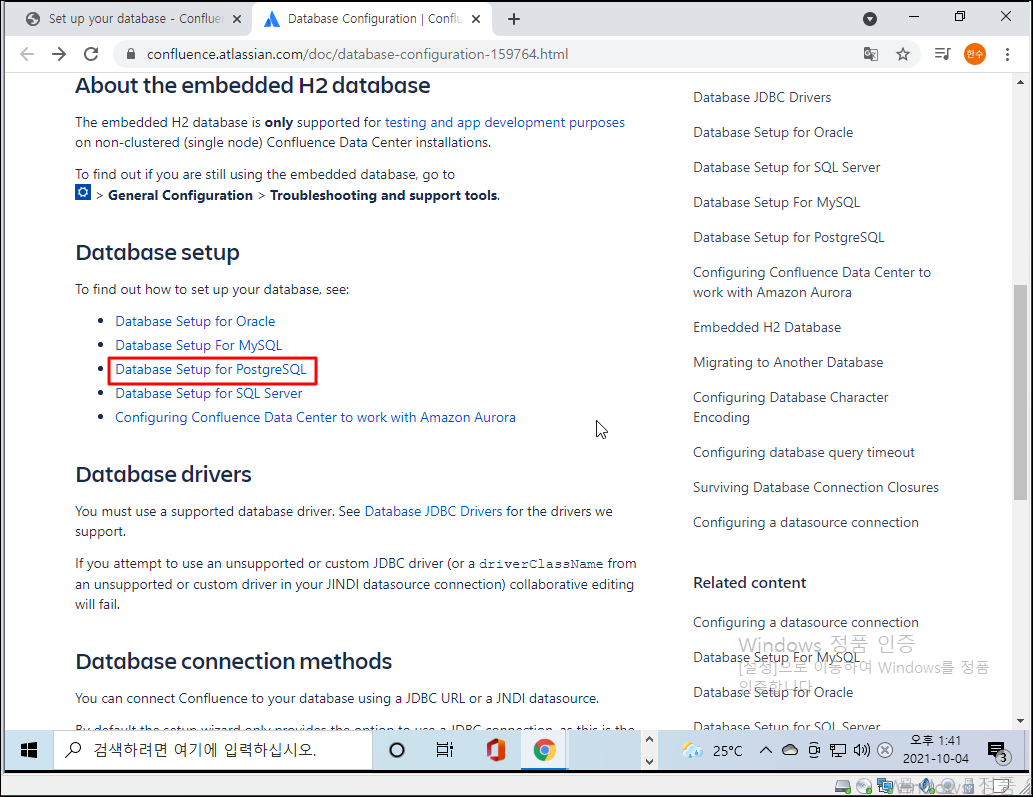Open sidebar Database Setup for PostgreSQL
1033x797 pixels.
point(789,237)
